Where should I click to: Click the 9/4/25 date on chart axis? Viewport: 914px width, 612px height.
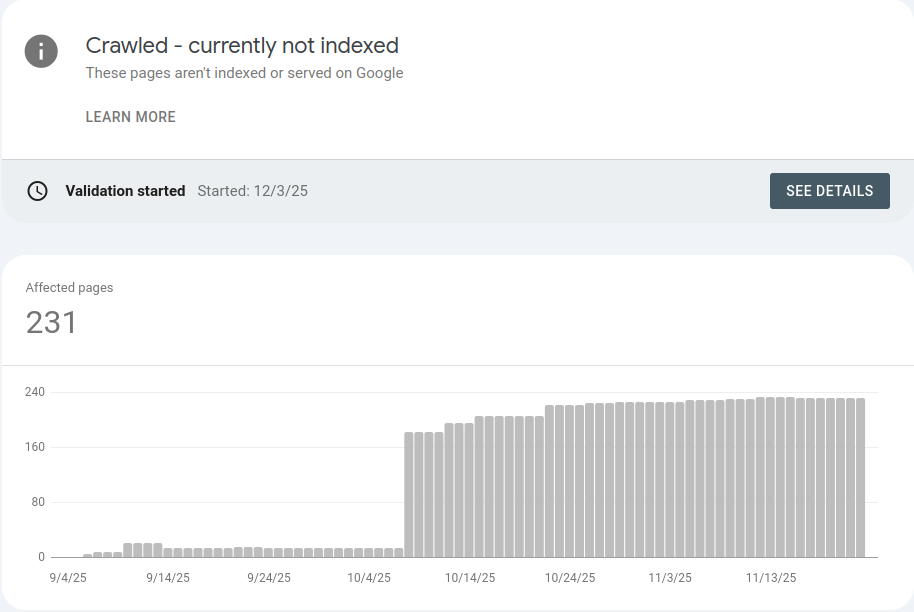tap(68, 578)
